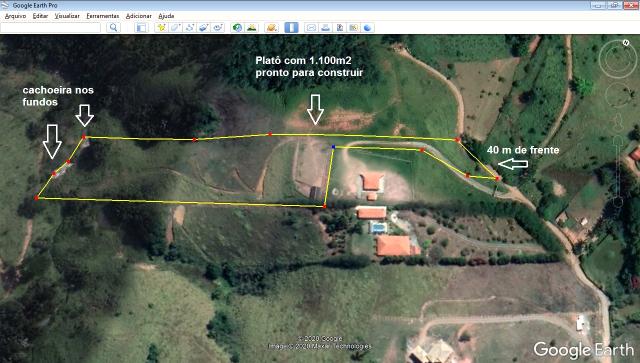Click zoom out at slider bottom

(x=618, y=202)
